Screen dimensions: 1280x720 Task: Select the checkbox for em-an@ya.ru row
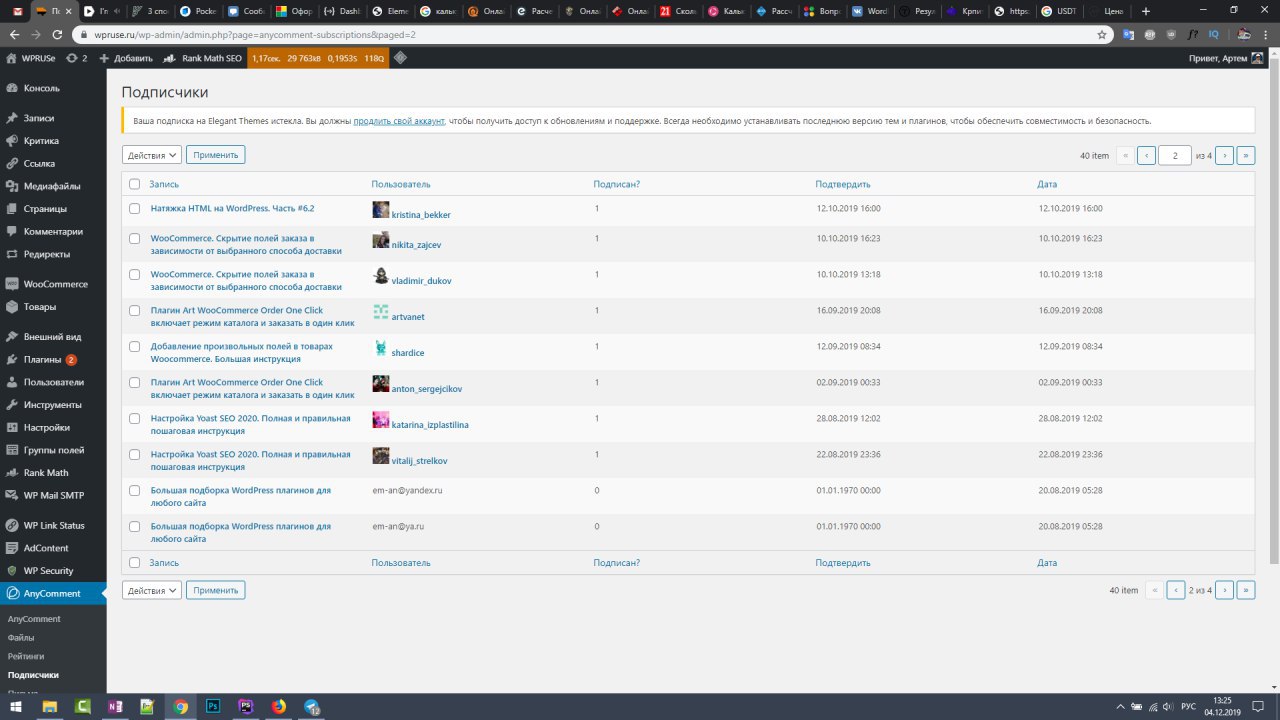pos(135,526)
